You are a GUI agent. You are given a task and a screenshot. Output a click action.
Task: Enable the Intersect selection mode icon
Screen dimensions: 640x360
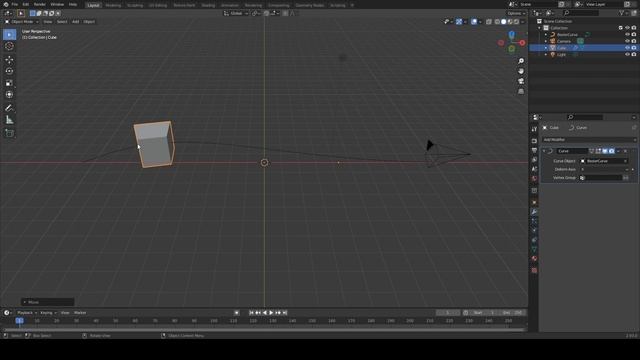click(x=58, y=13)
